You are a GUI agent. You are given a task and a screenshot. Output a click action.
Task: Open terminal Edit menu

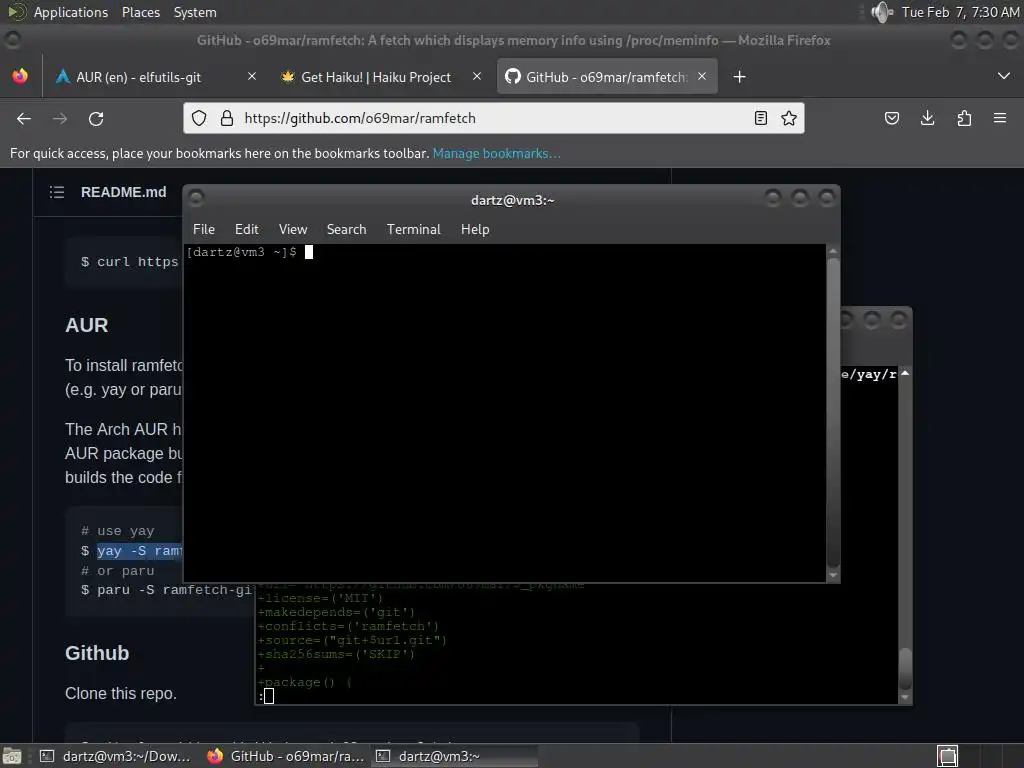(247, 229)
